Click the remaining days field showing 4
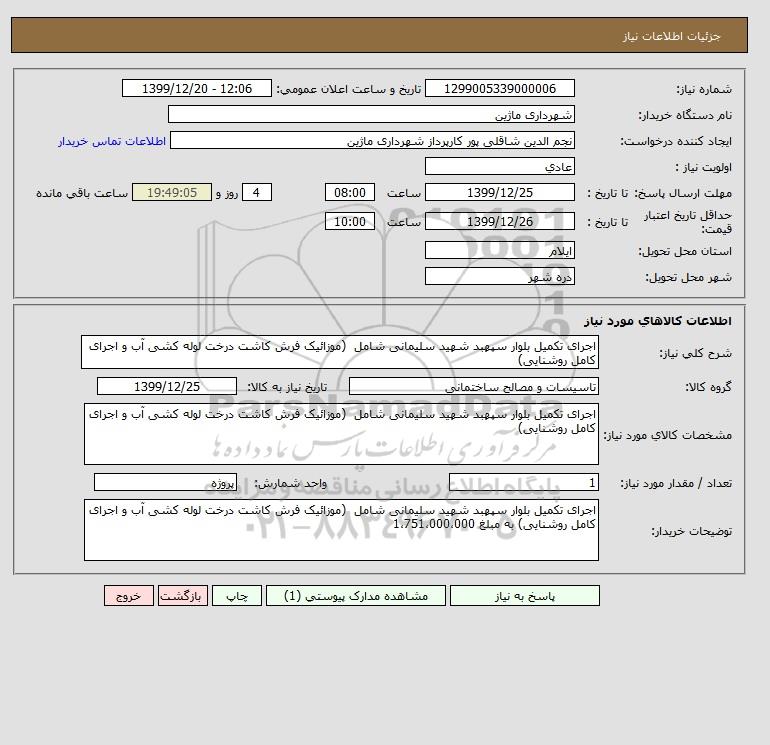This screenshot has width=770, height=745. [256, 193]
